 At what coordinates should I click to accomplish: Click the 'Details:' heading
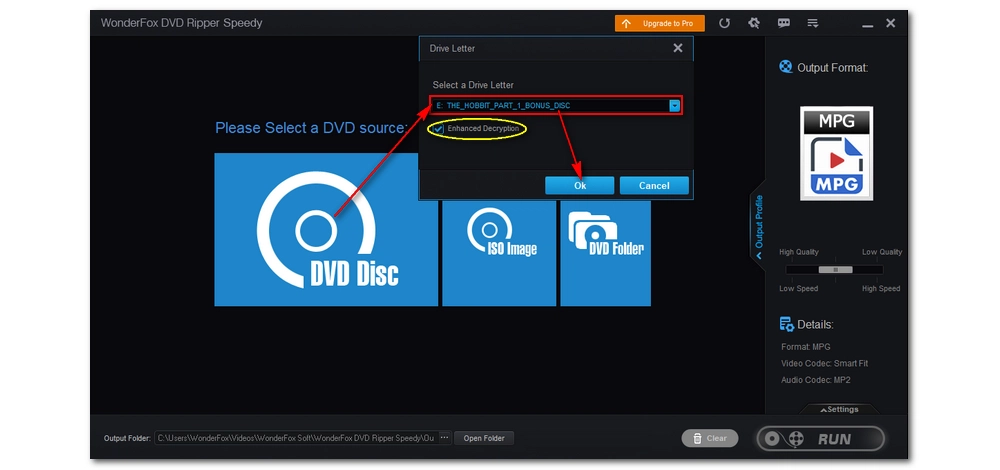(815, 325)
